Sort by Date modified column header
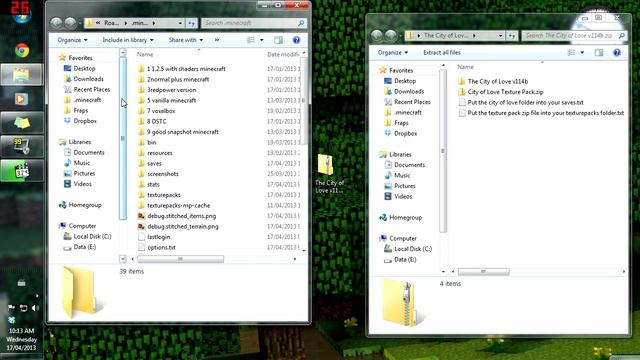This screenshot has height=360, width=640. point(283,54)
